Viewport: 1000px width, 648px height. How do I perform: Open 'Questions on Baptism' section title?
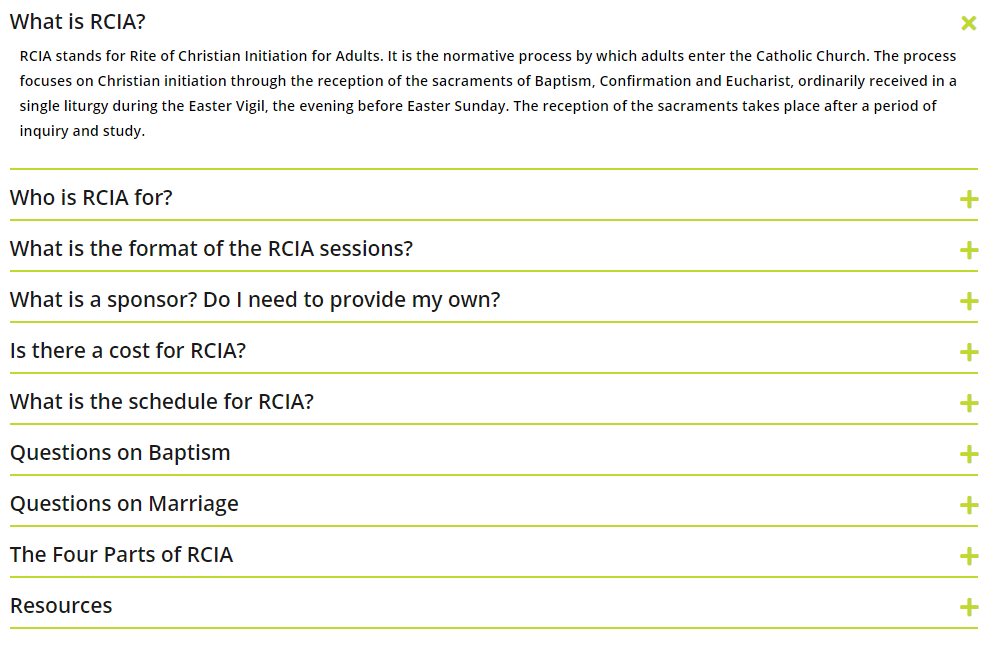(x=120, y=453)
